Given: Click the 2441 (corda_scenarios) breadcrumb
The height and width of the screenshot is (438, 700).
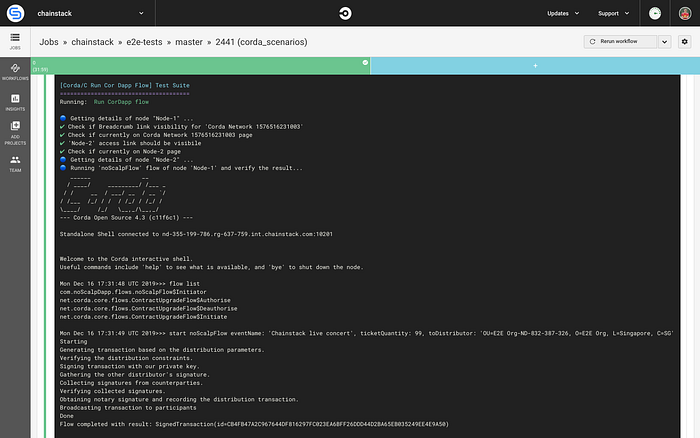Looking at the screenshot, I should pos(261,42).
